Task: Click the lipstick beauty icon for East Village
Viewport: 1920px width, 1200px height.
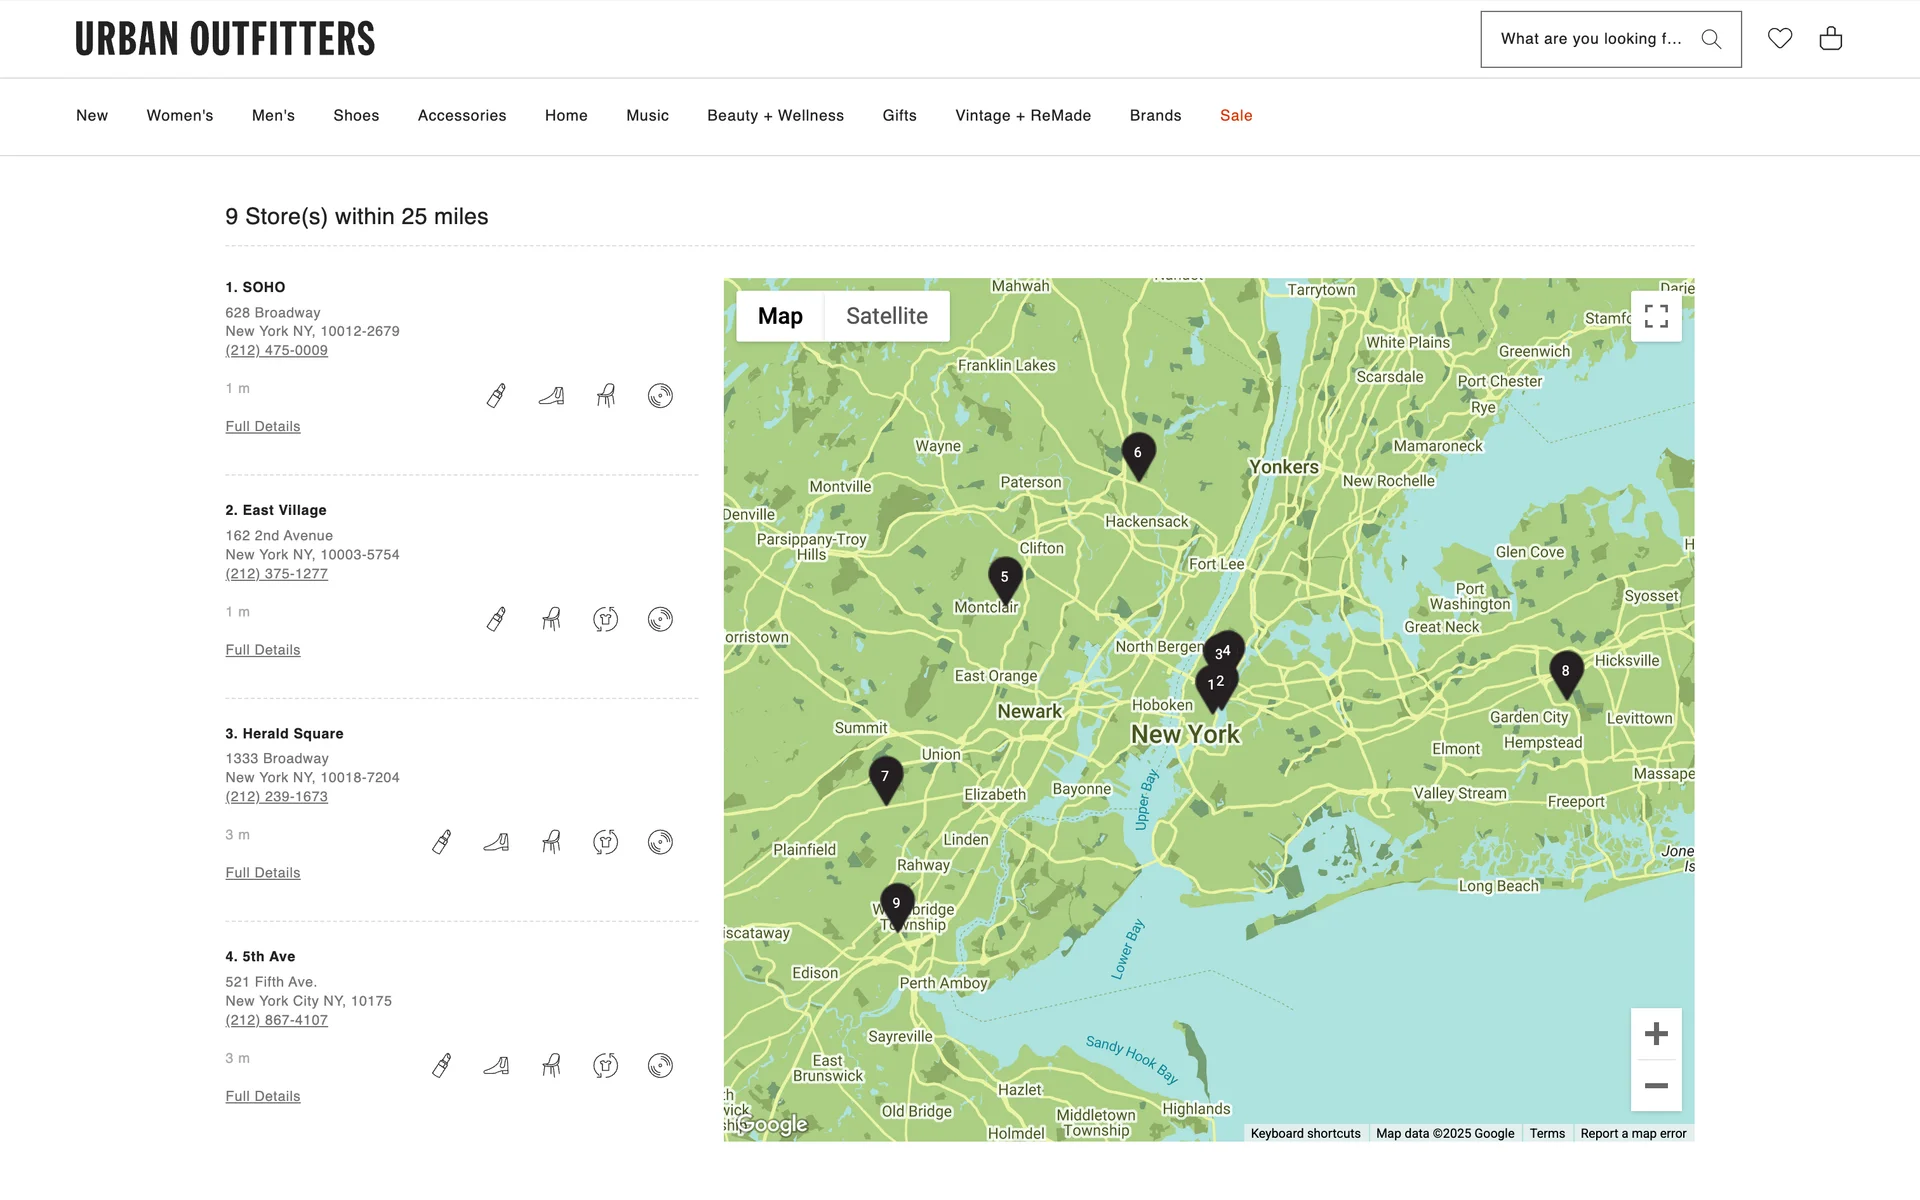Action: pos(496,619)
